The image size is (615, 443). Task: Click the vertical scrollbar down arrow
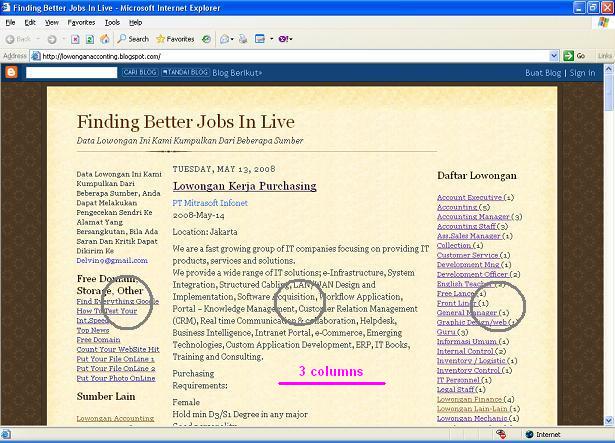(x=609, y=420)
